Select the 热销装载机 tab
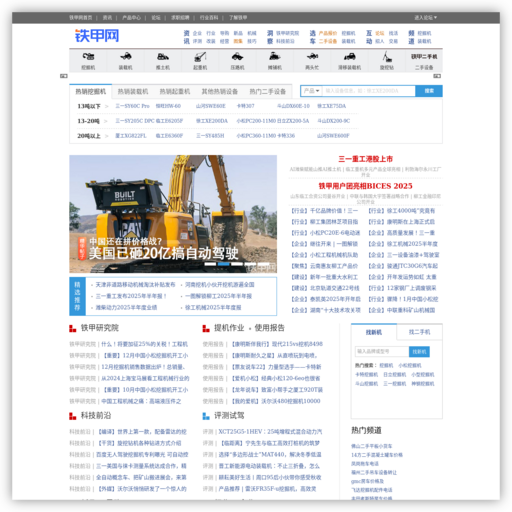The height and width of the screenshot is (512, 512). tap(133, 91)
